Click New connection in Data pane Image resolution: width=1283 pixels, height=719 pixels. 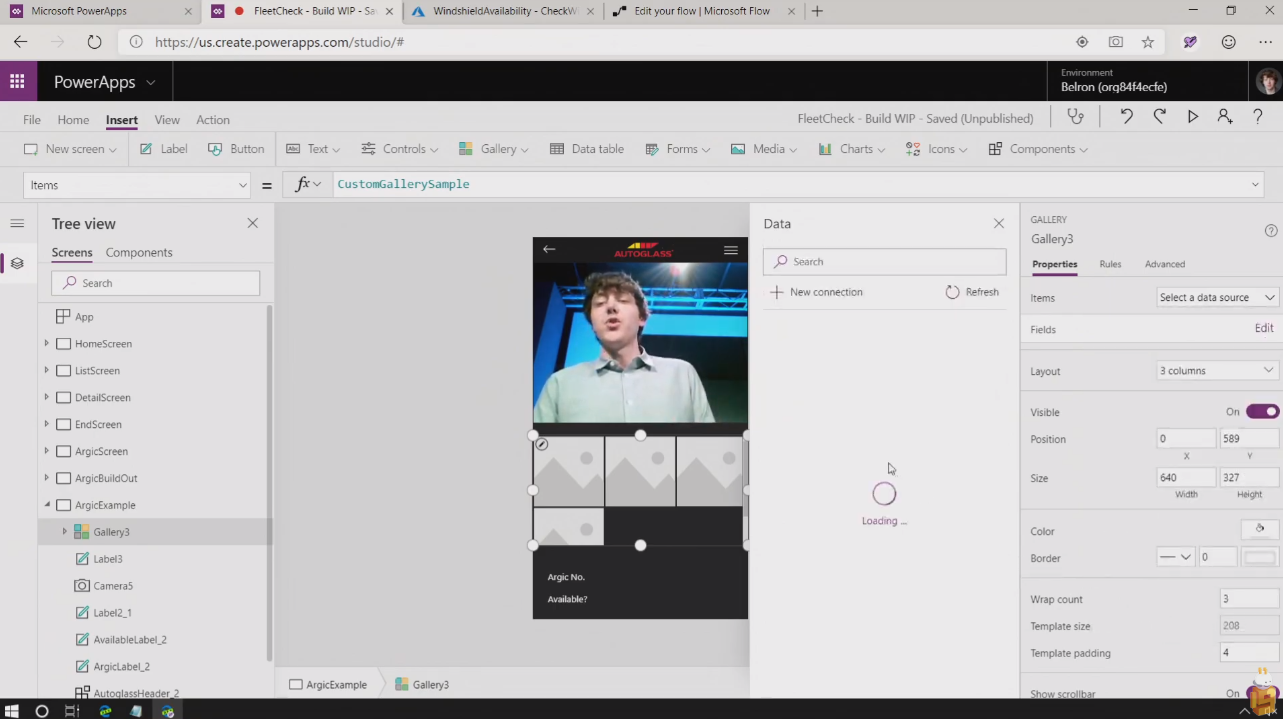coord(816,292)
